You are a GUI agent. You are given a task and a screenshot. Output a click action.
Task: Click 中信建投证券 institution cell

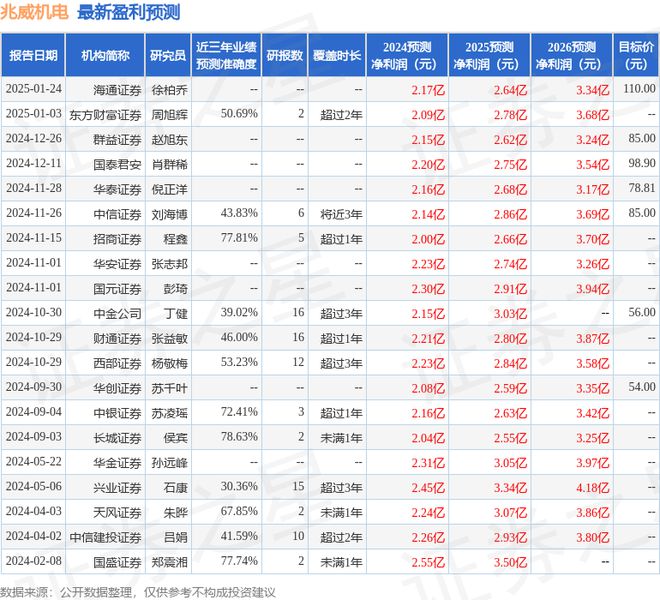[105, 537]
